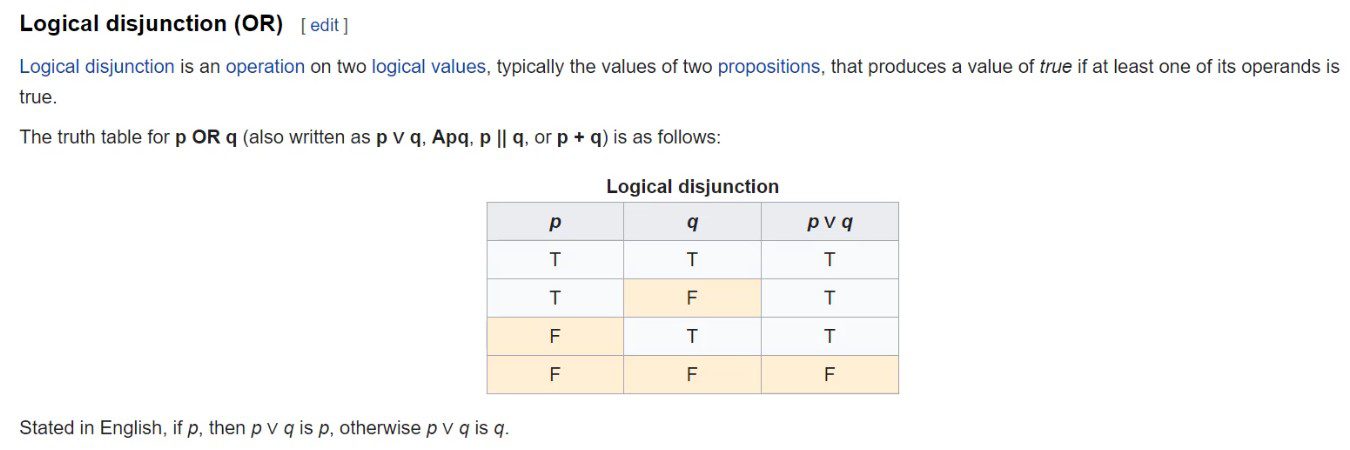Open the Logical disjunction link
Screen dimensions: 1350x450
click(x=97, y=67)
